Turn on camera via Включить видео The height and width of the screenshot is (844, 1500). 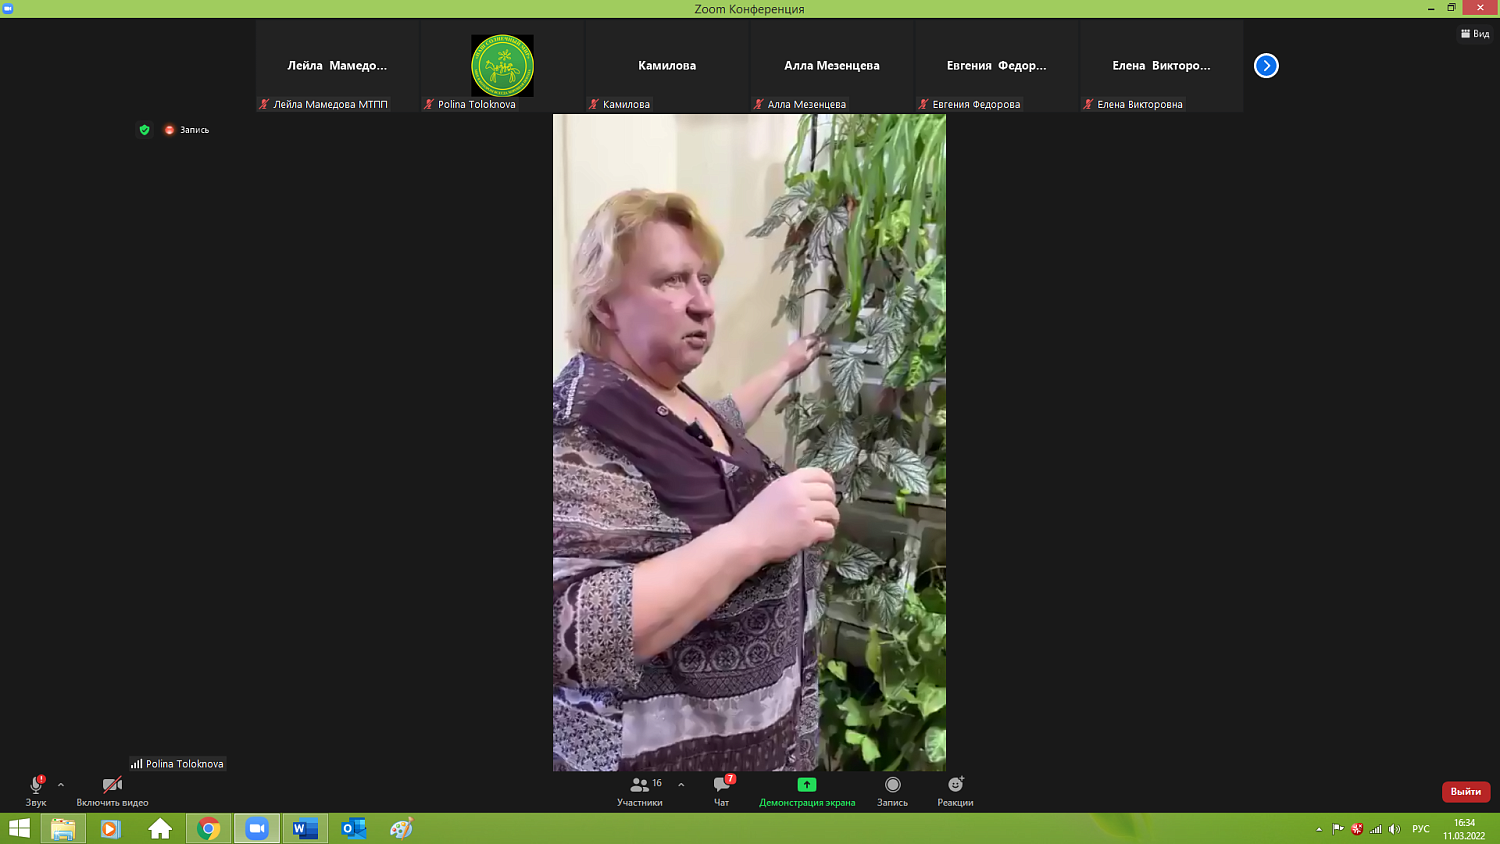point(112,790)
